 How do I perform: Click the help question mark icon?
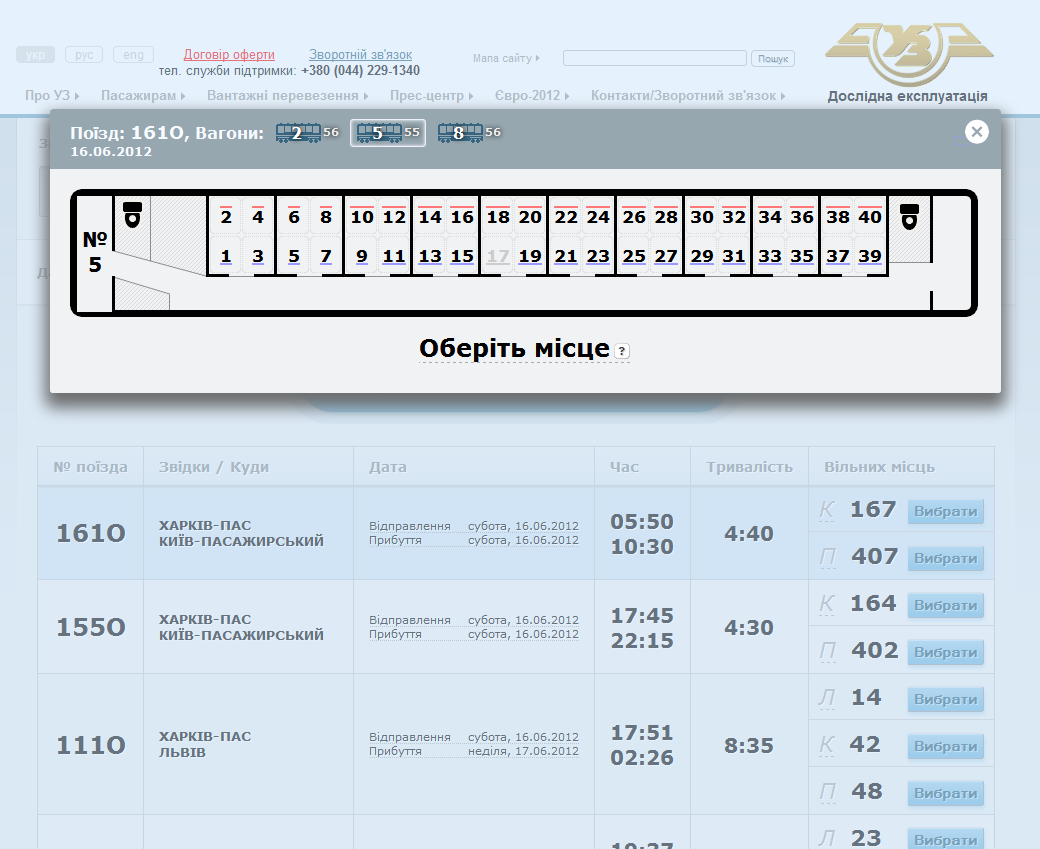[x=622, y=351]
